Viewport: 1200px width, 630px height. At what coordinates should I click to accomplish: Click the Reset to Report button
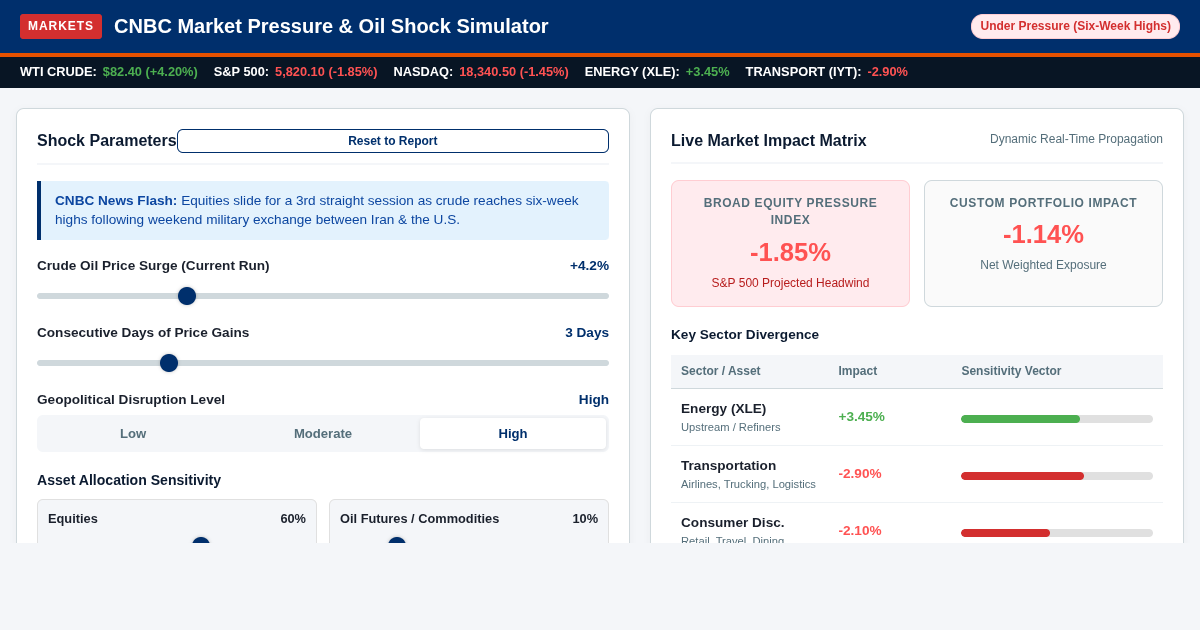pyautogui.click(x=393, y=141)
